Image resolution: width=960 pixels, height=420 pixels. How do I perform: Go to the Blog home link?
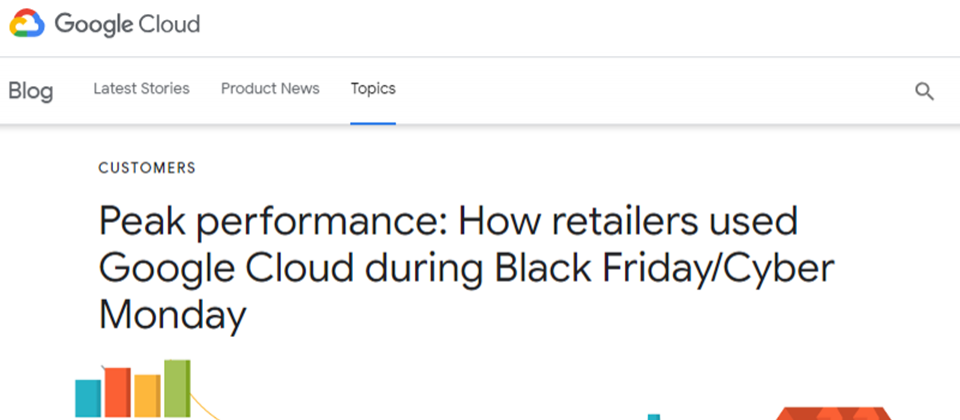coord(31,91)
